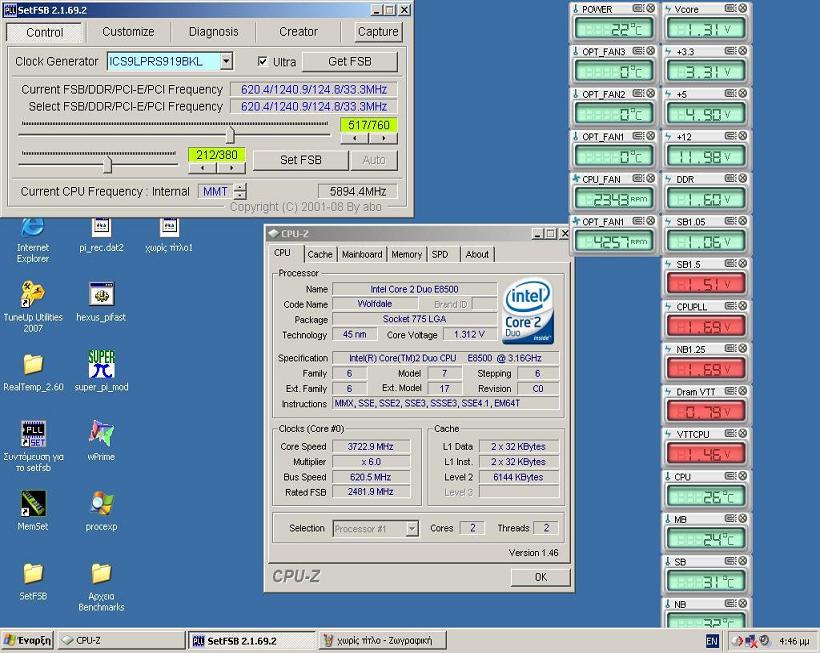The image size is (820, 653).
Task: Click the Level 2 cache value 6144 KBytes
Action: click(518, 477)
